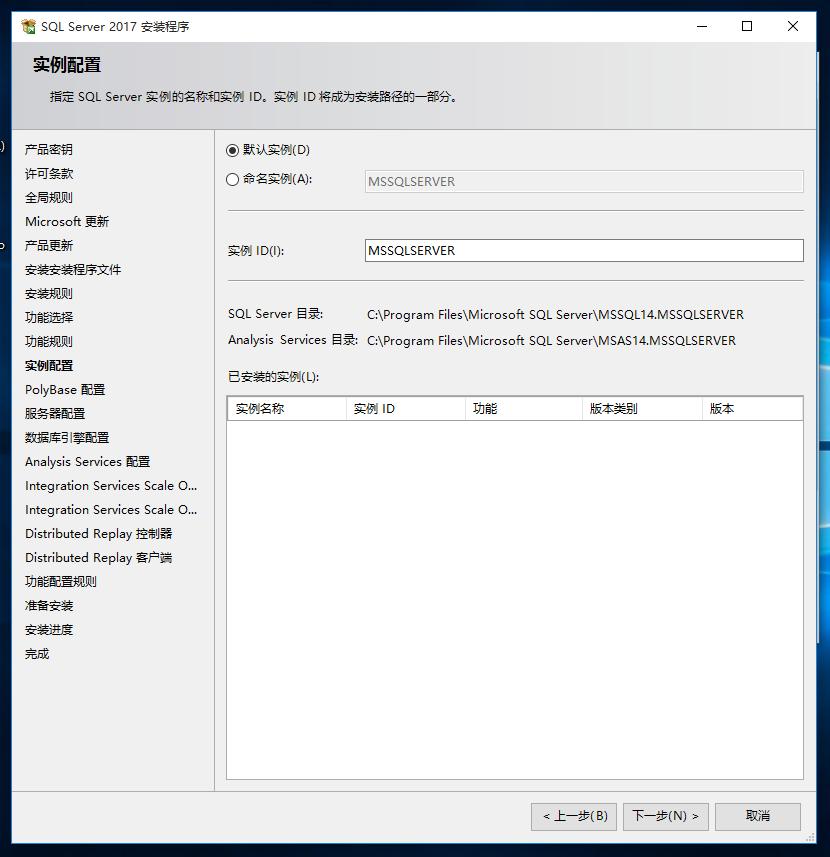The width and height of the screenshot is (830, 857).
Task: Click the 版本 column header
Action: click(753, 409)
